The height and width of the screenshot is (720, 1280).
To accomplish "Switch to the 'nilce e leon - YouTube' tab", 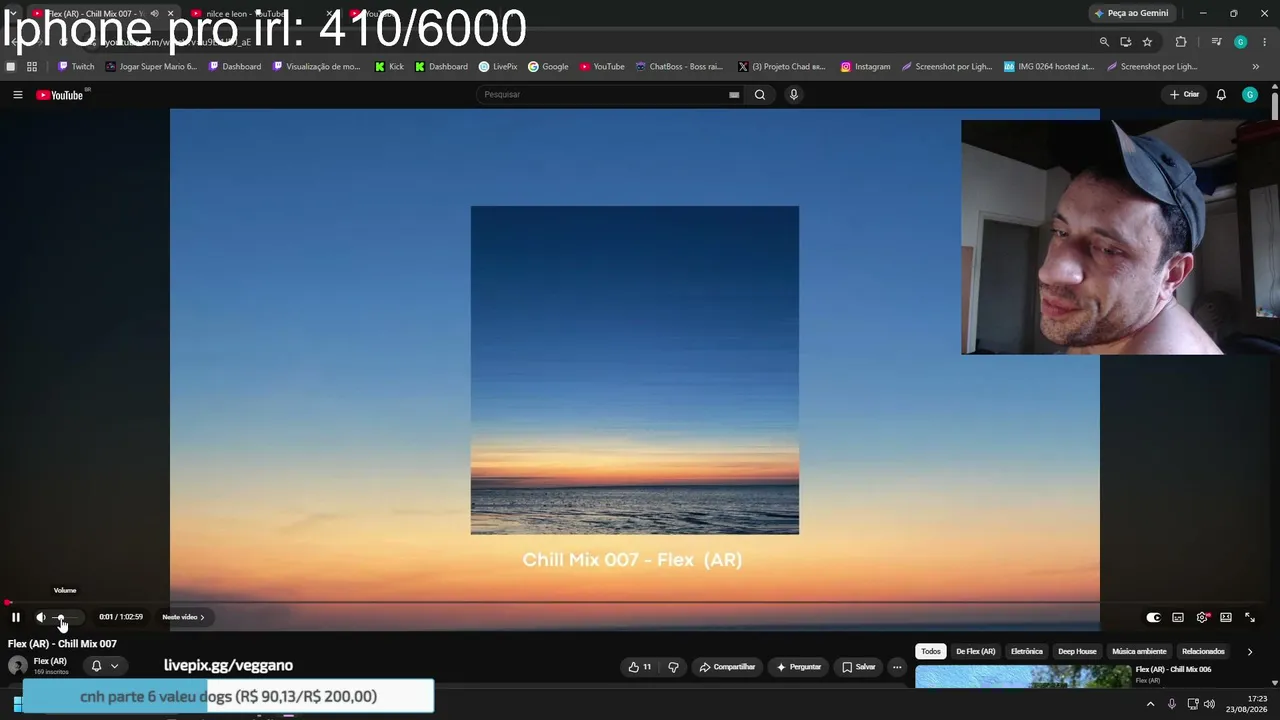I will click(x=258, y=14).
